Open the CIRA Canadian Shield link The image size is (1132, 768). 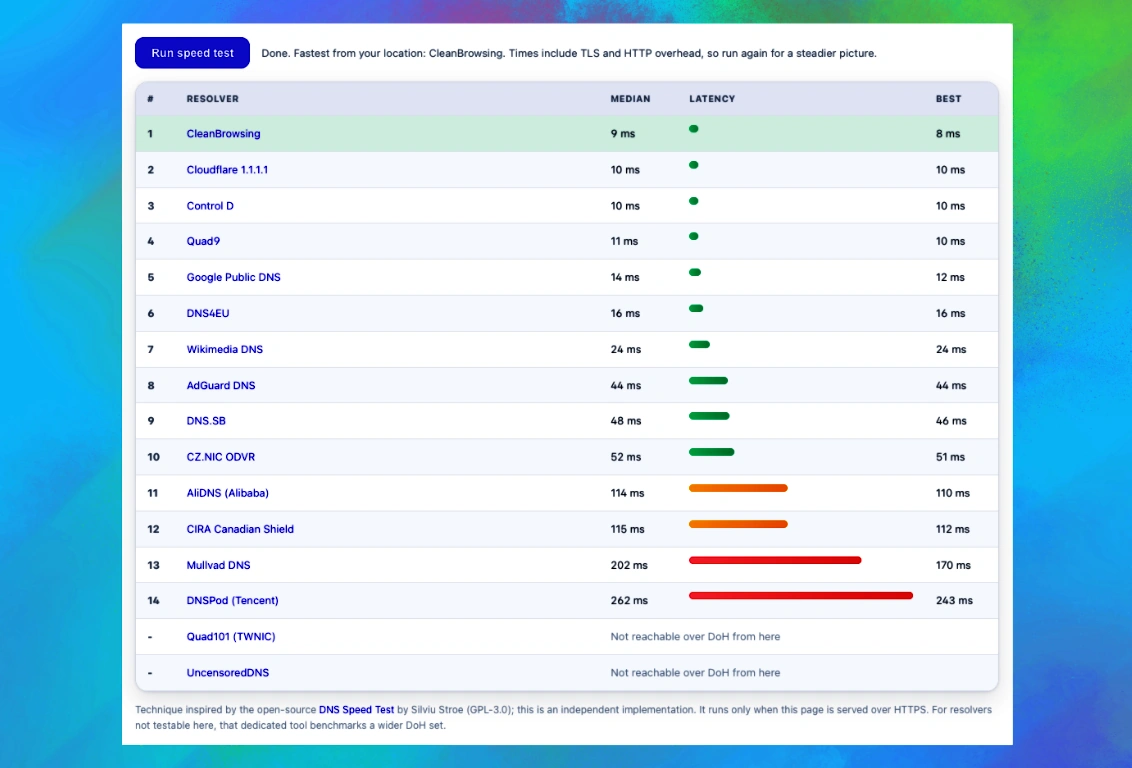tap(240, 529)
